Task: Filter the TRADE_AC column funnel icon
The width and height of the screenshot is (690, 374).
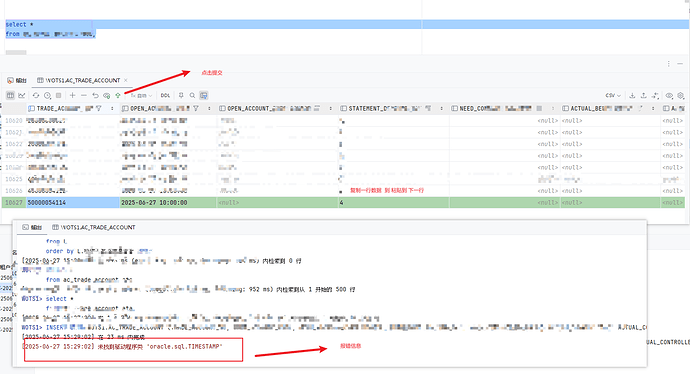Action: pyautogui.click(x=99, y=108)
